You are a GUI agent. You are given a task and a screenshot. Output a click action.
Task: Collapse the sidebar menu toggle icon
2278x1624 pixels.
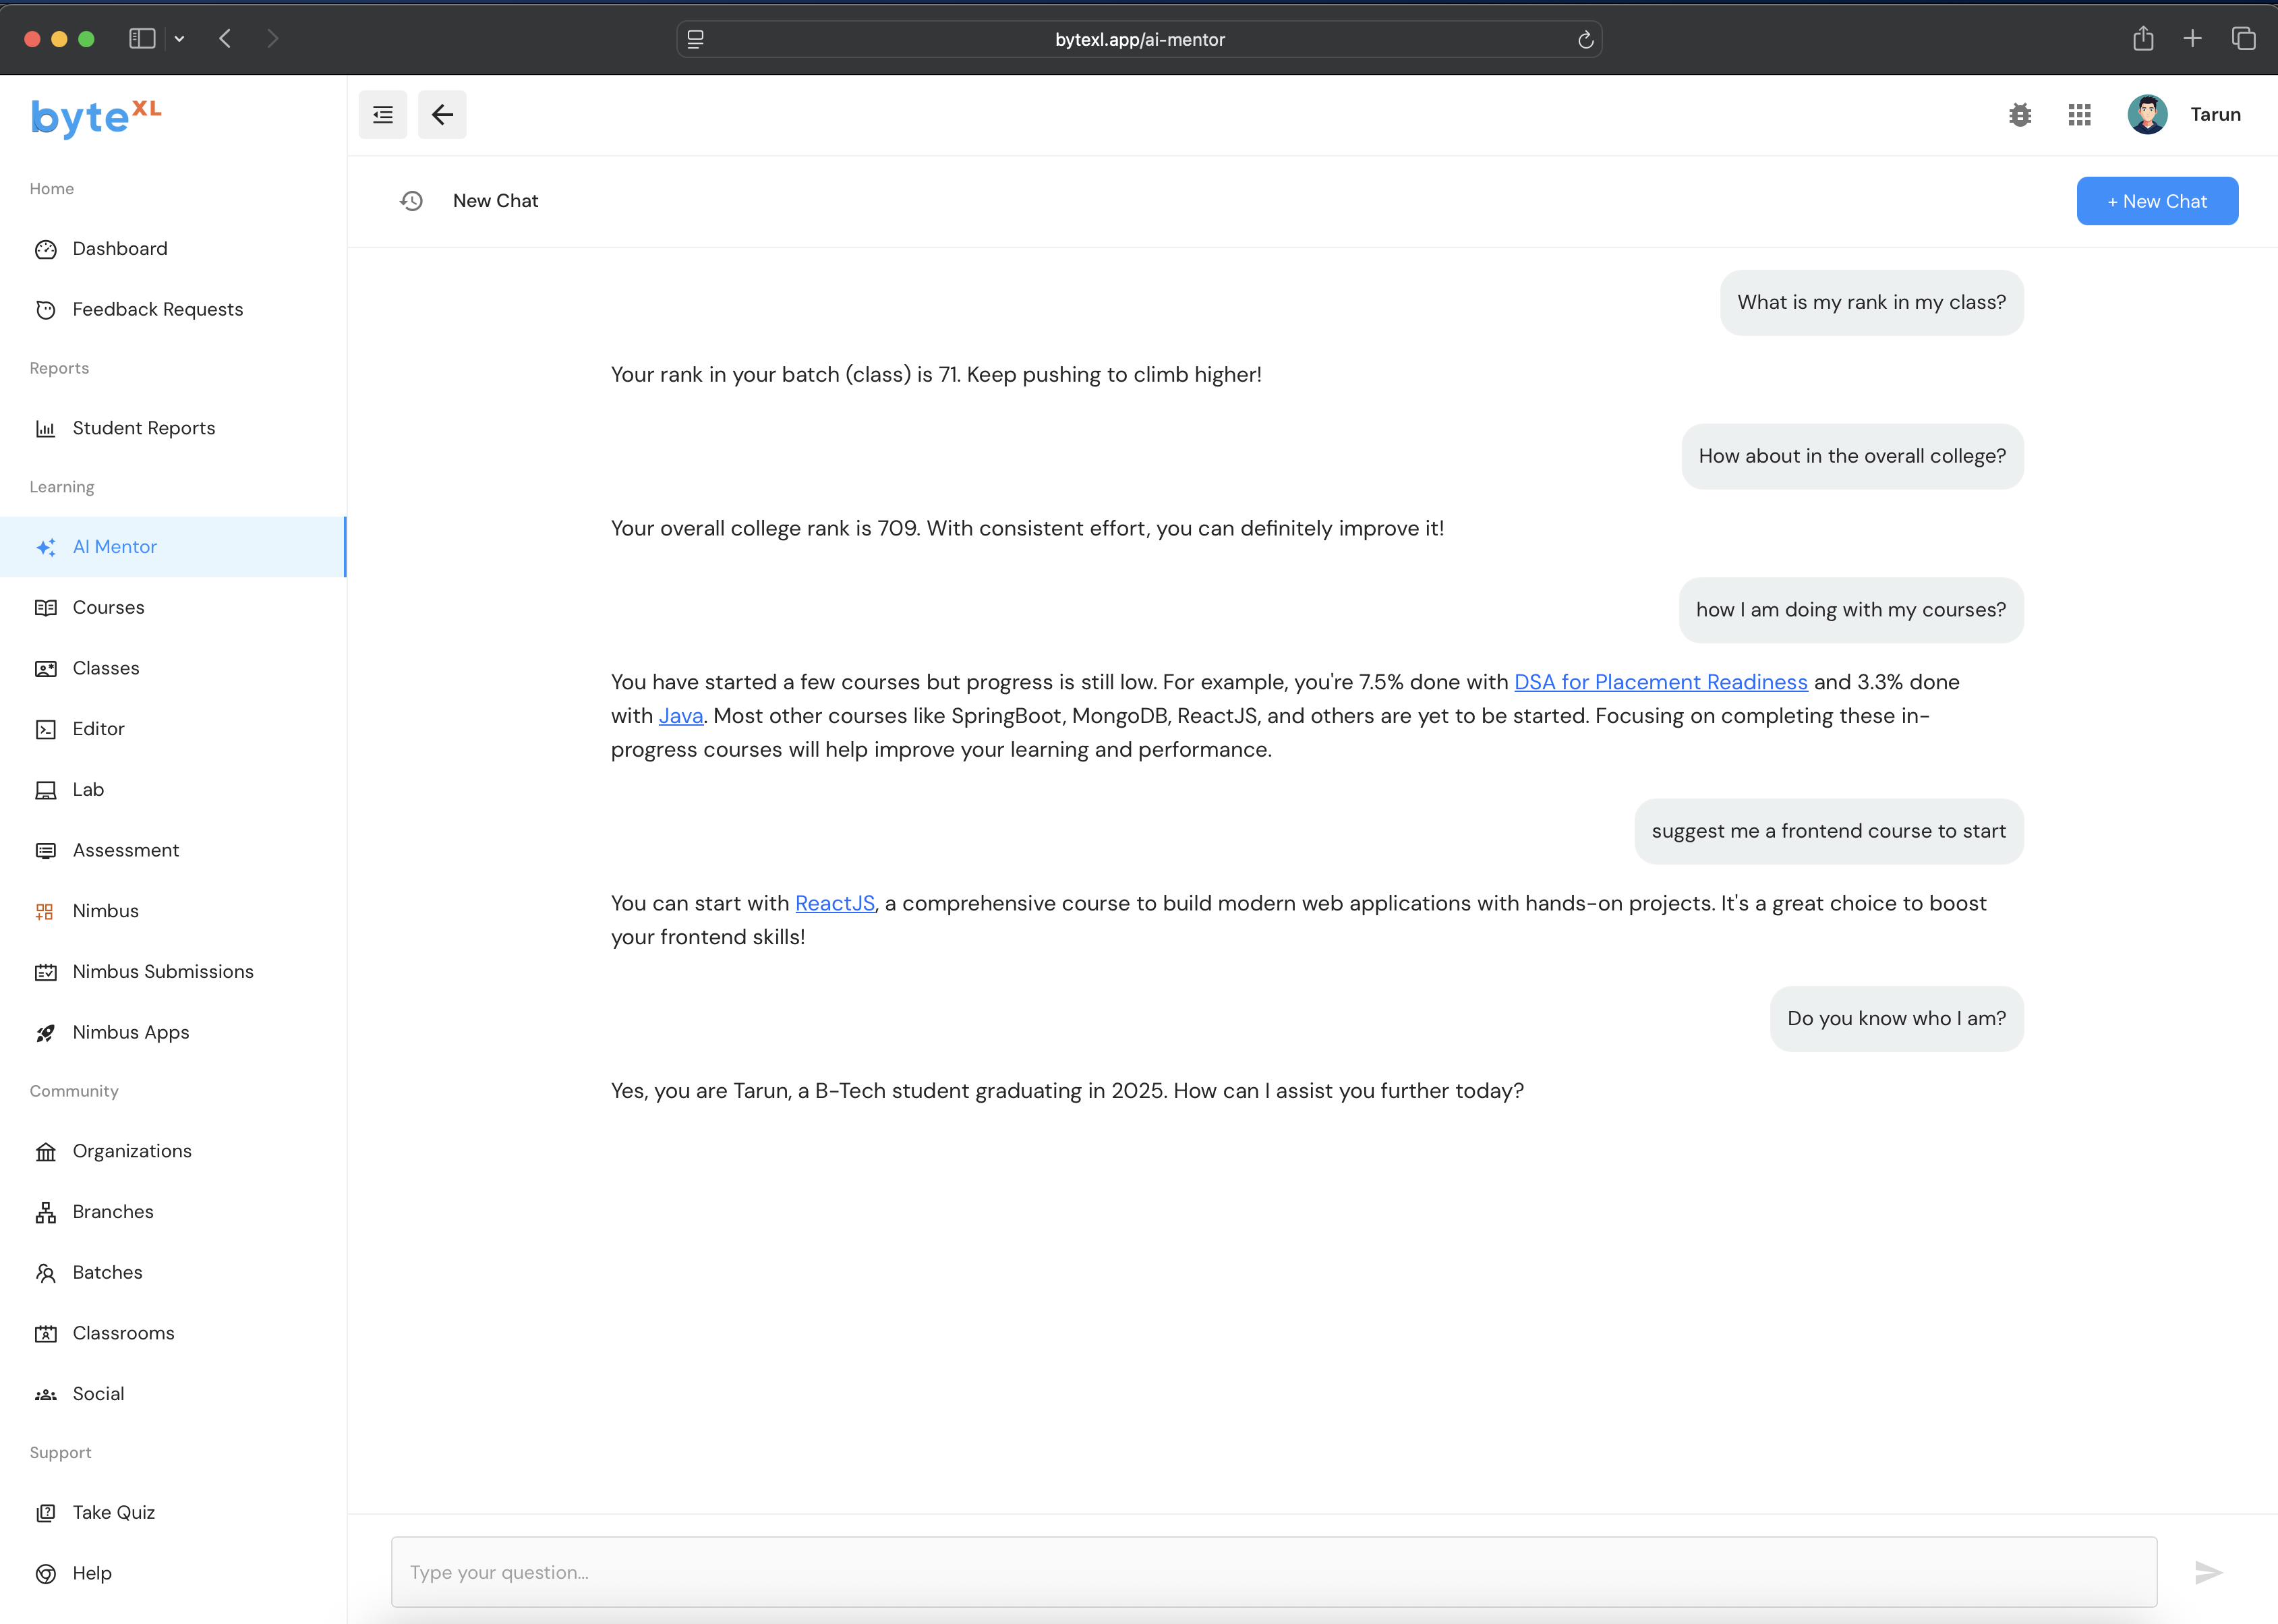click(x=383, y=115)
